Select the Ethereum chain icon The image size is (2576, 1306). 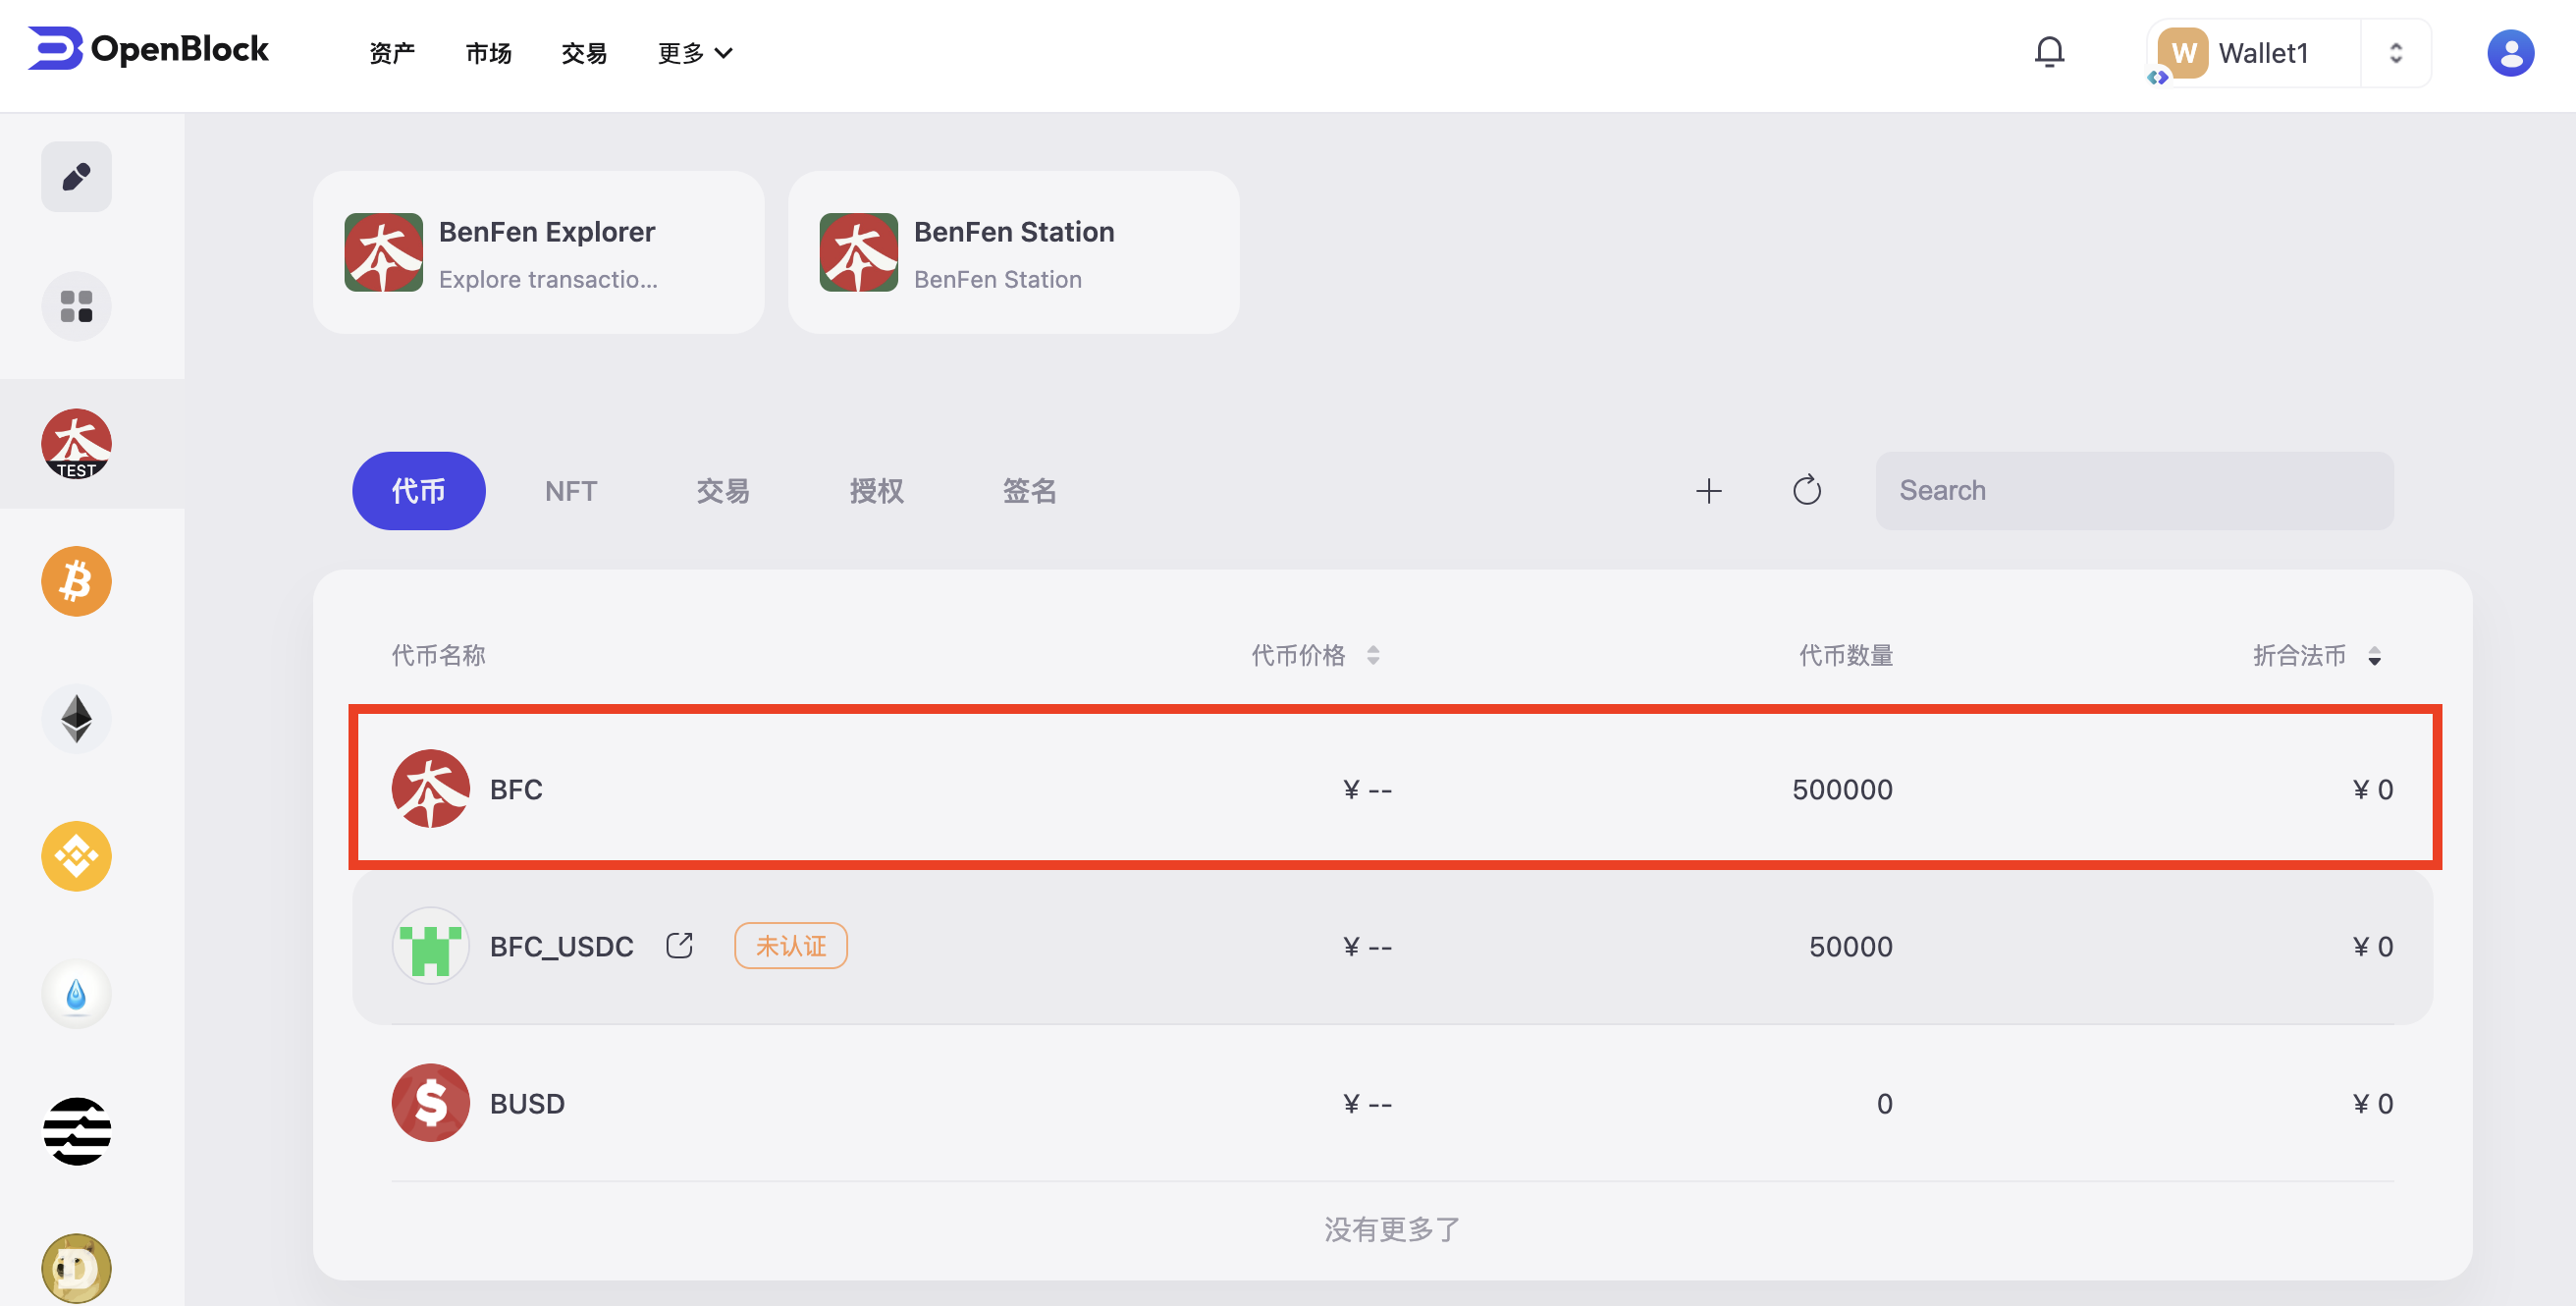[76, 719]
